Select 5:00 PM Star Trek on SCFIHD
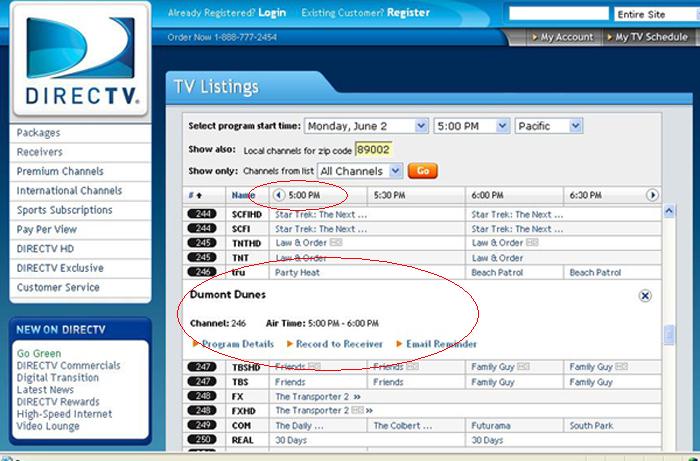The width and height of the screenshot is (700, 461). [x=321, y=214]
